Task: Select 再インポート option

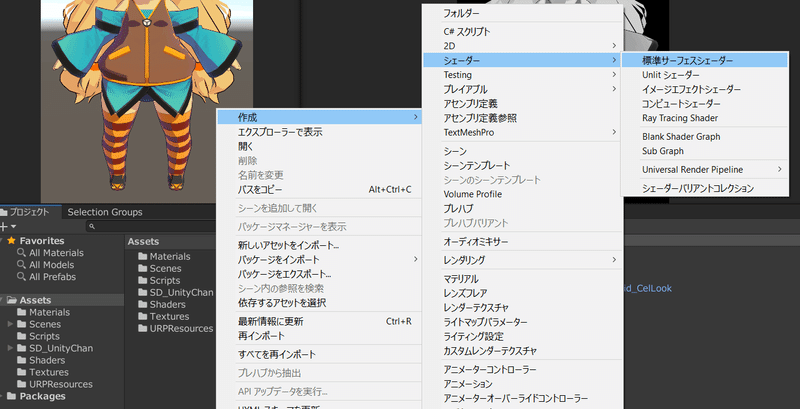Action: point(319,336)
